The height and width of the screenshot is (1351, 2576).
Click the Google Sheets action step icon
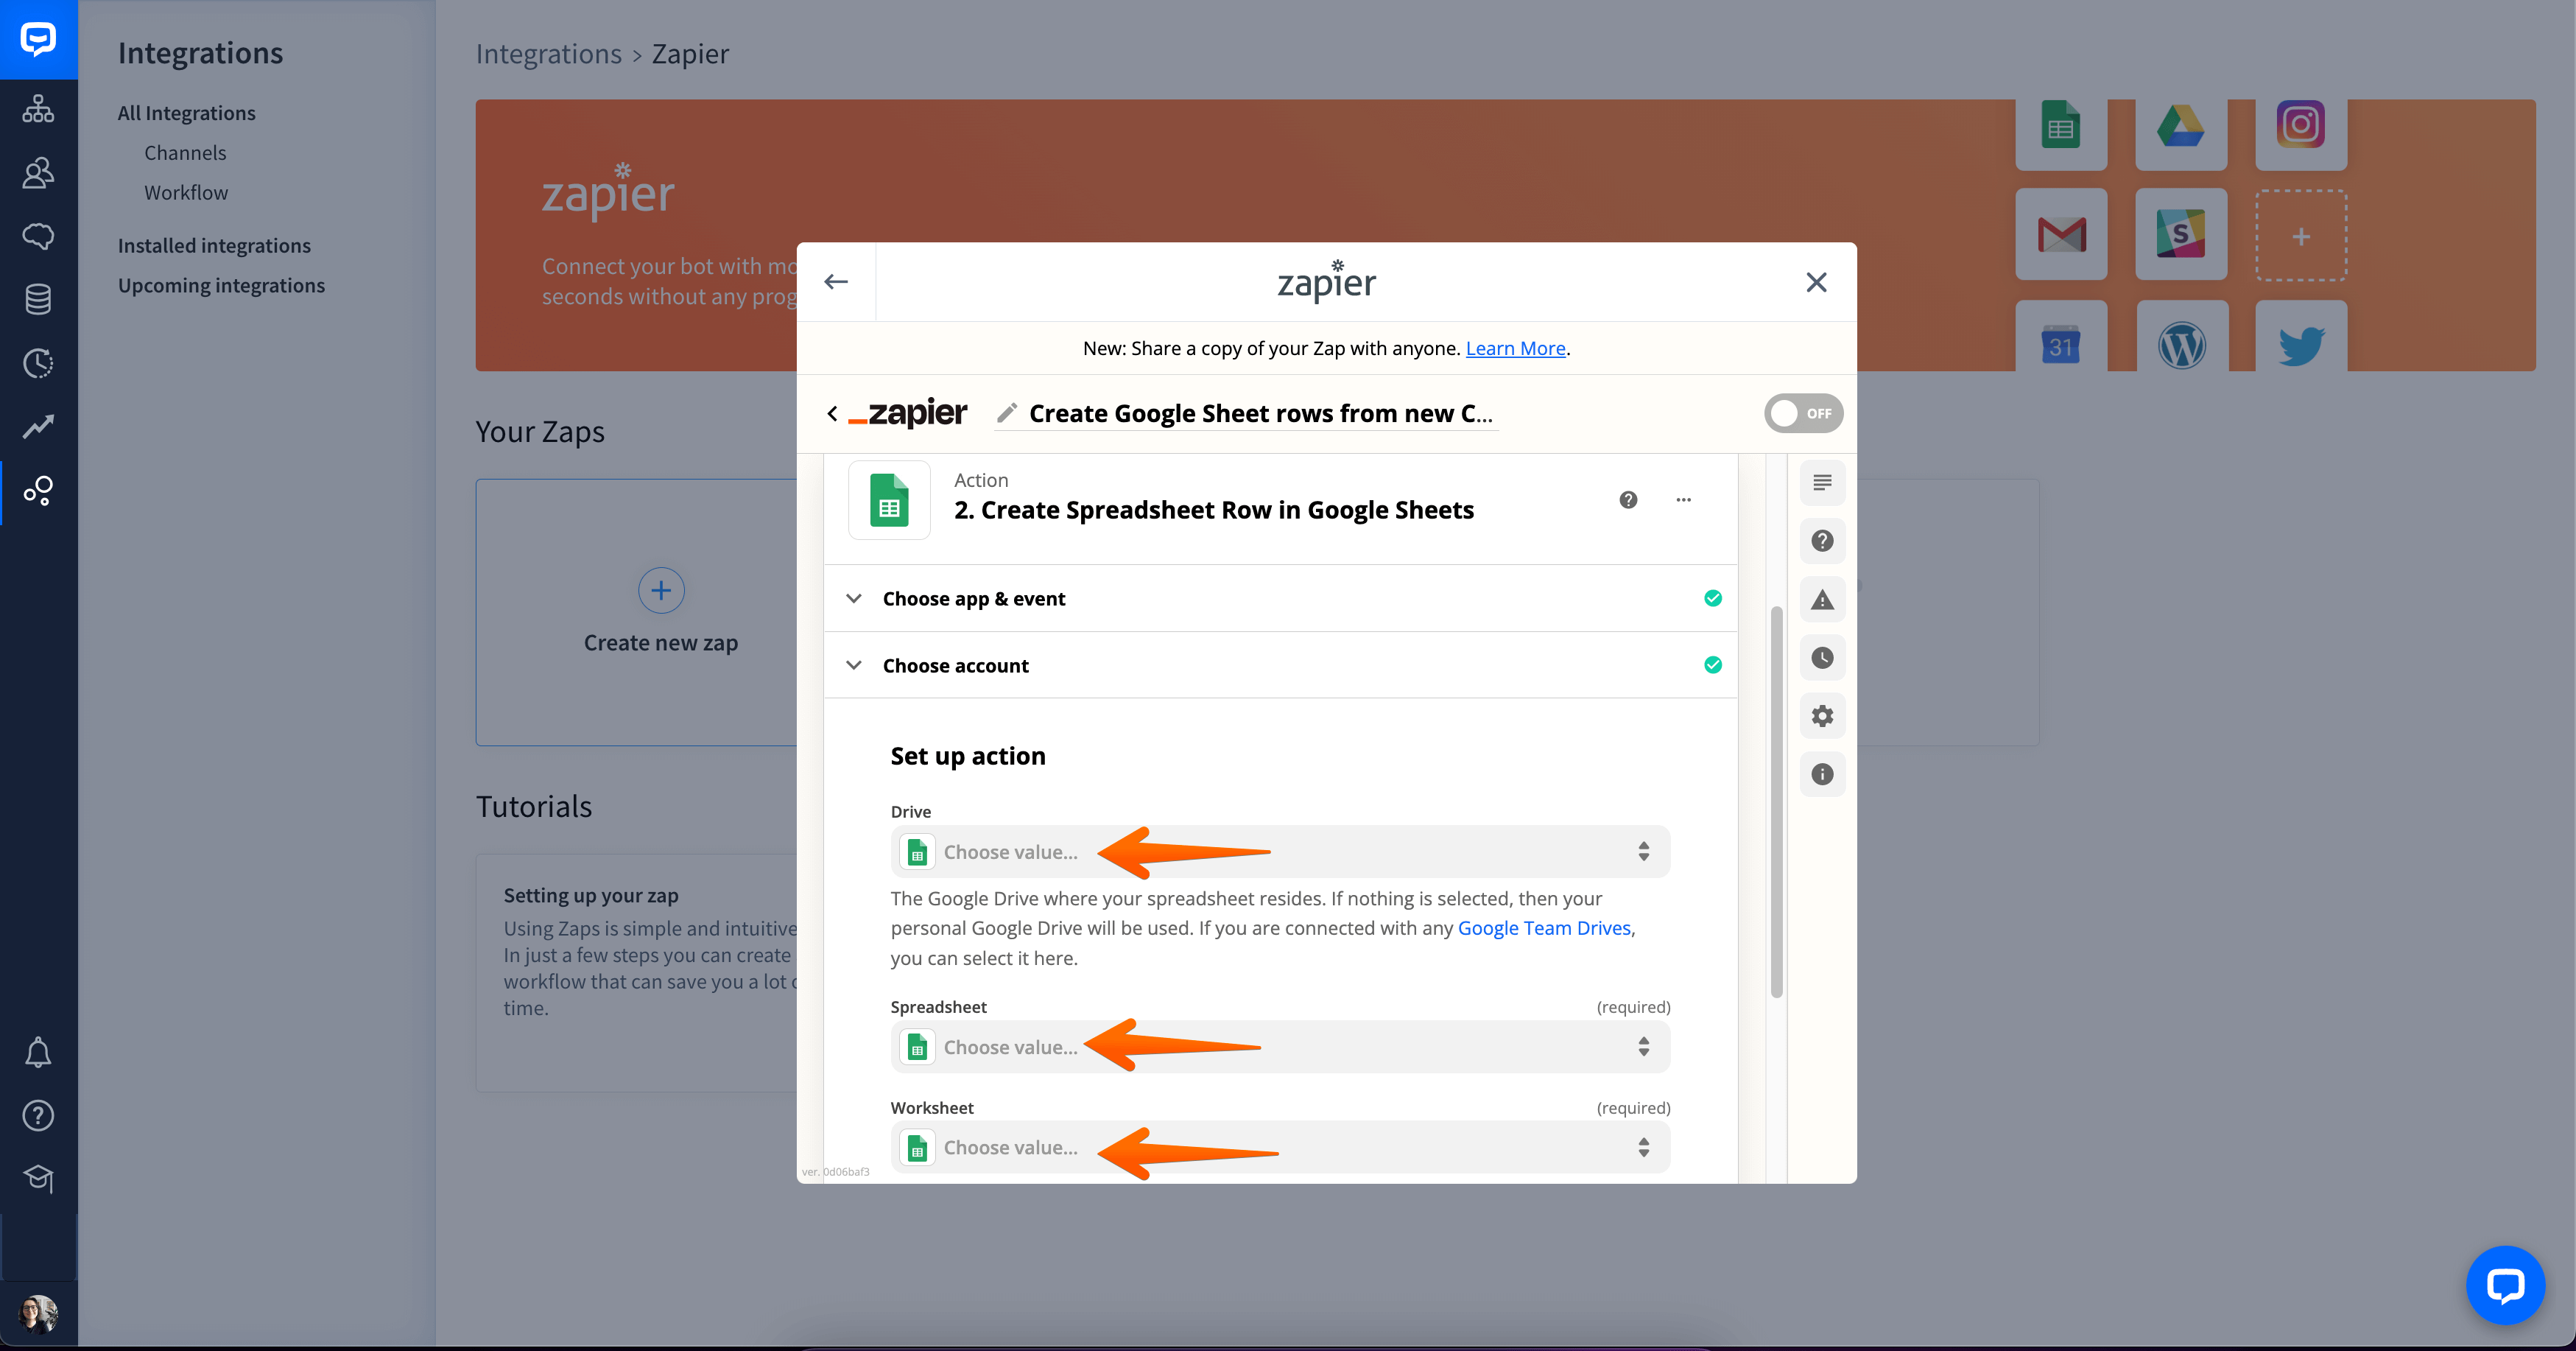point(889,500)
